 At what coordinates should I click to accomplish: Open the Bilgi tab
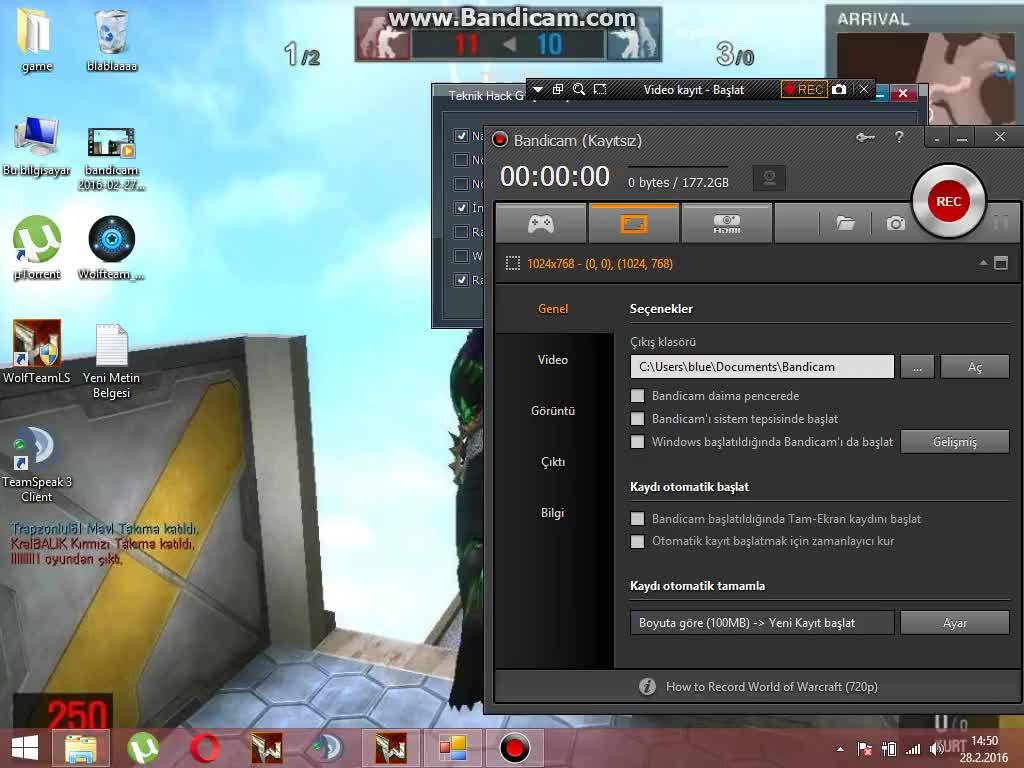552,513
